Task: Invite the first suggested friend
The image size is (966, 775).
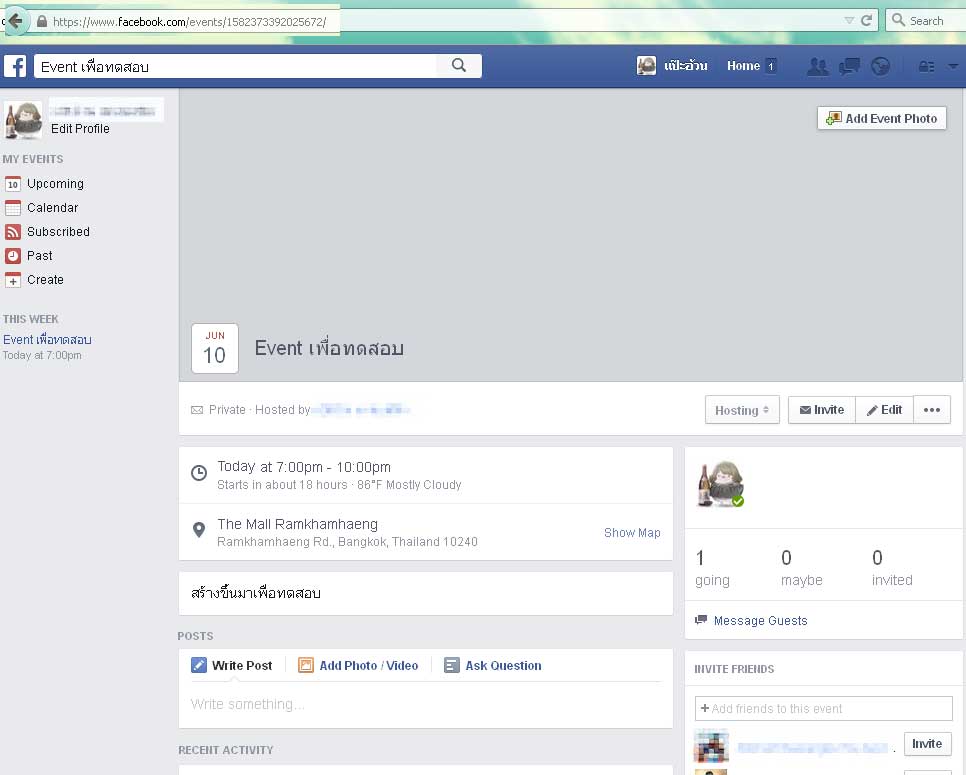Action: pyautogui.click(x=927, y=744)
